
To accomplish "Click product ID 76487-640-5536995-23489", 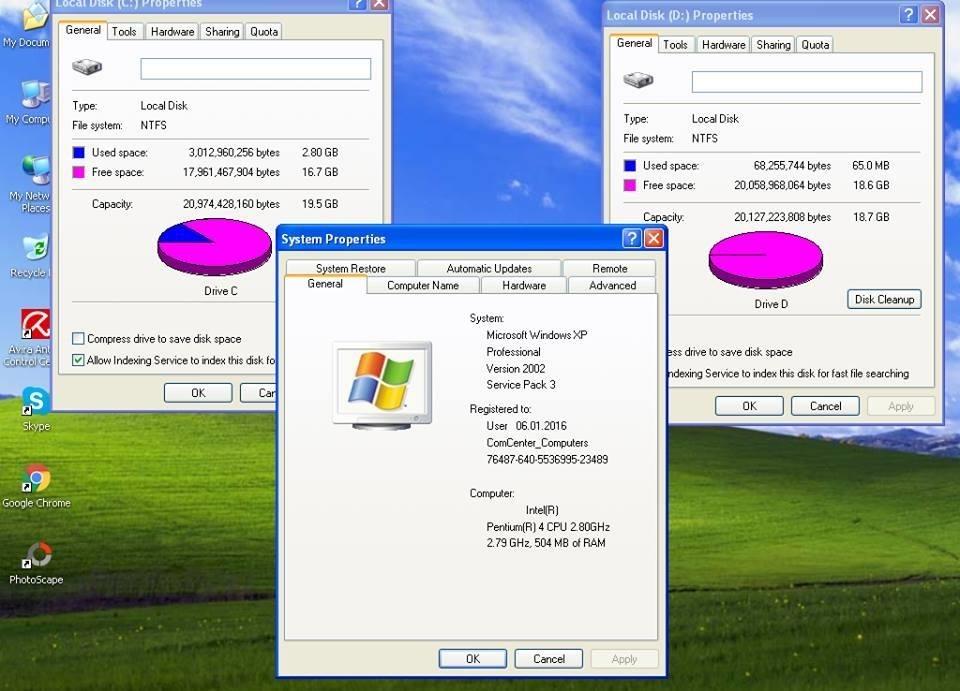I will point(547,459).
